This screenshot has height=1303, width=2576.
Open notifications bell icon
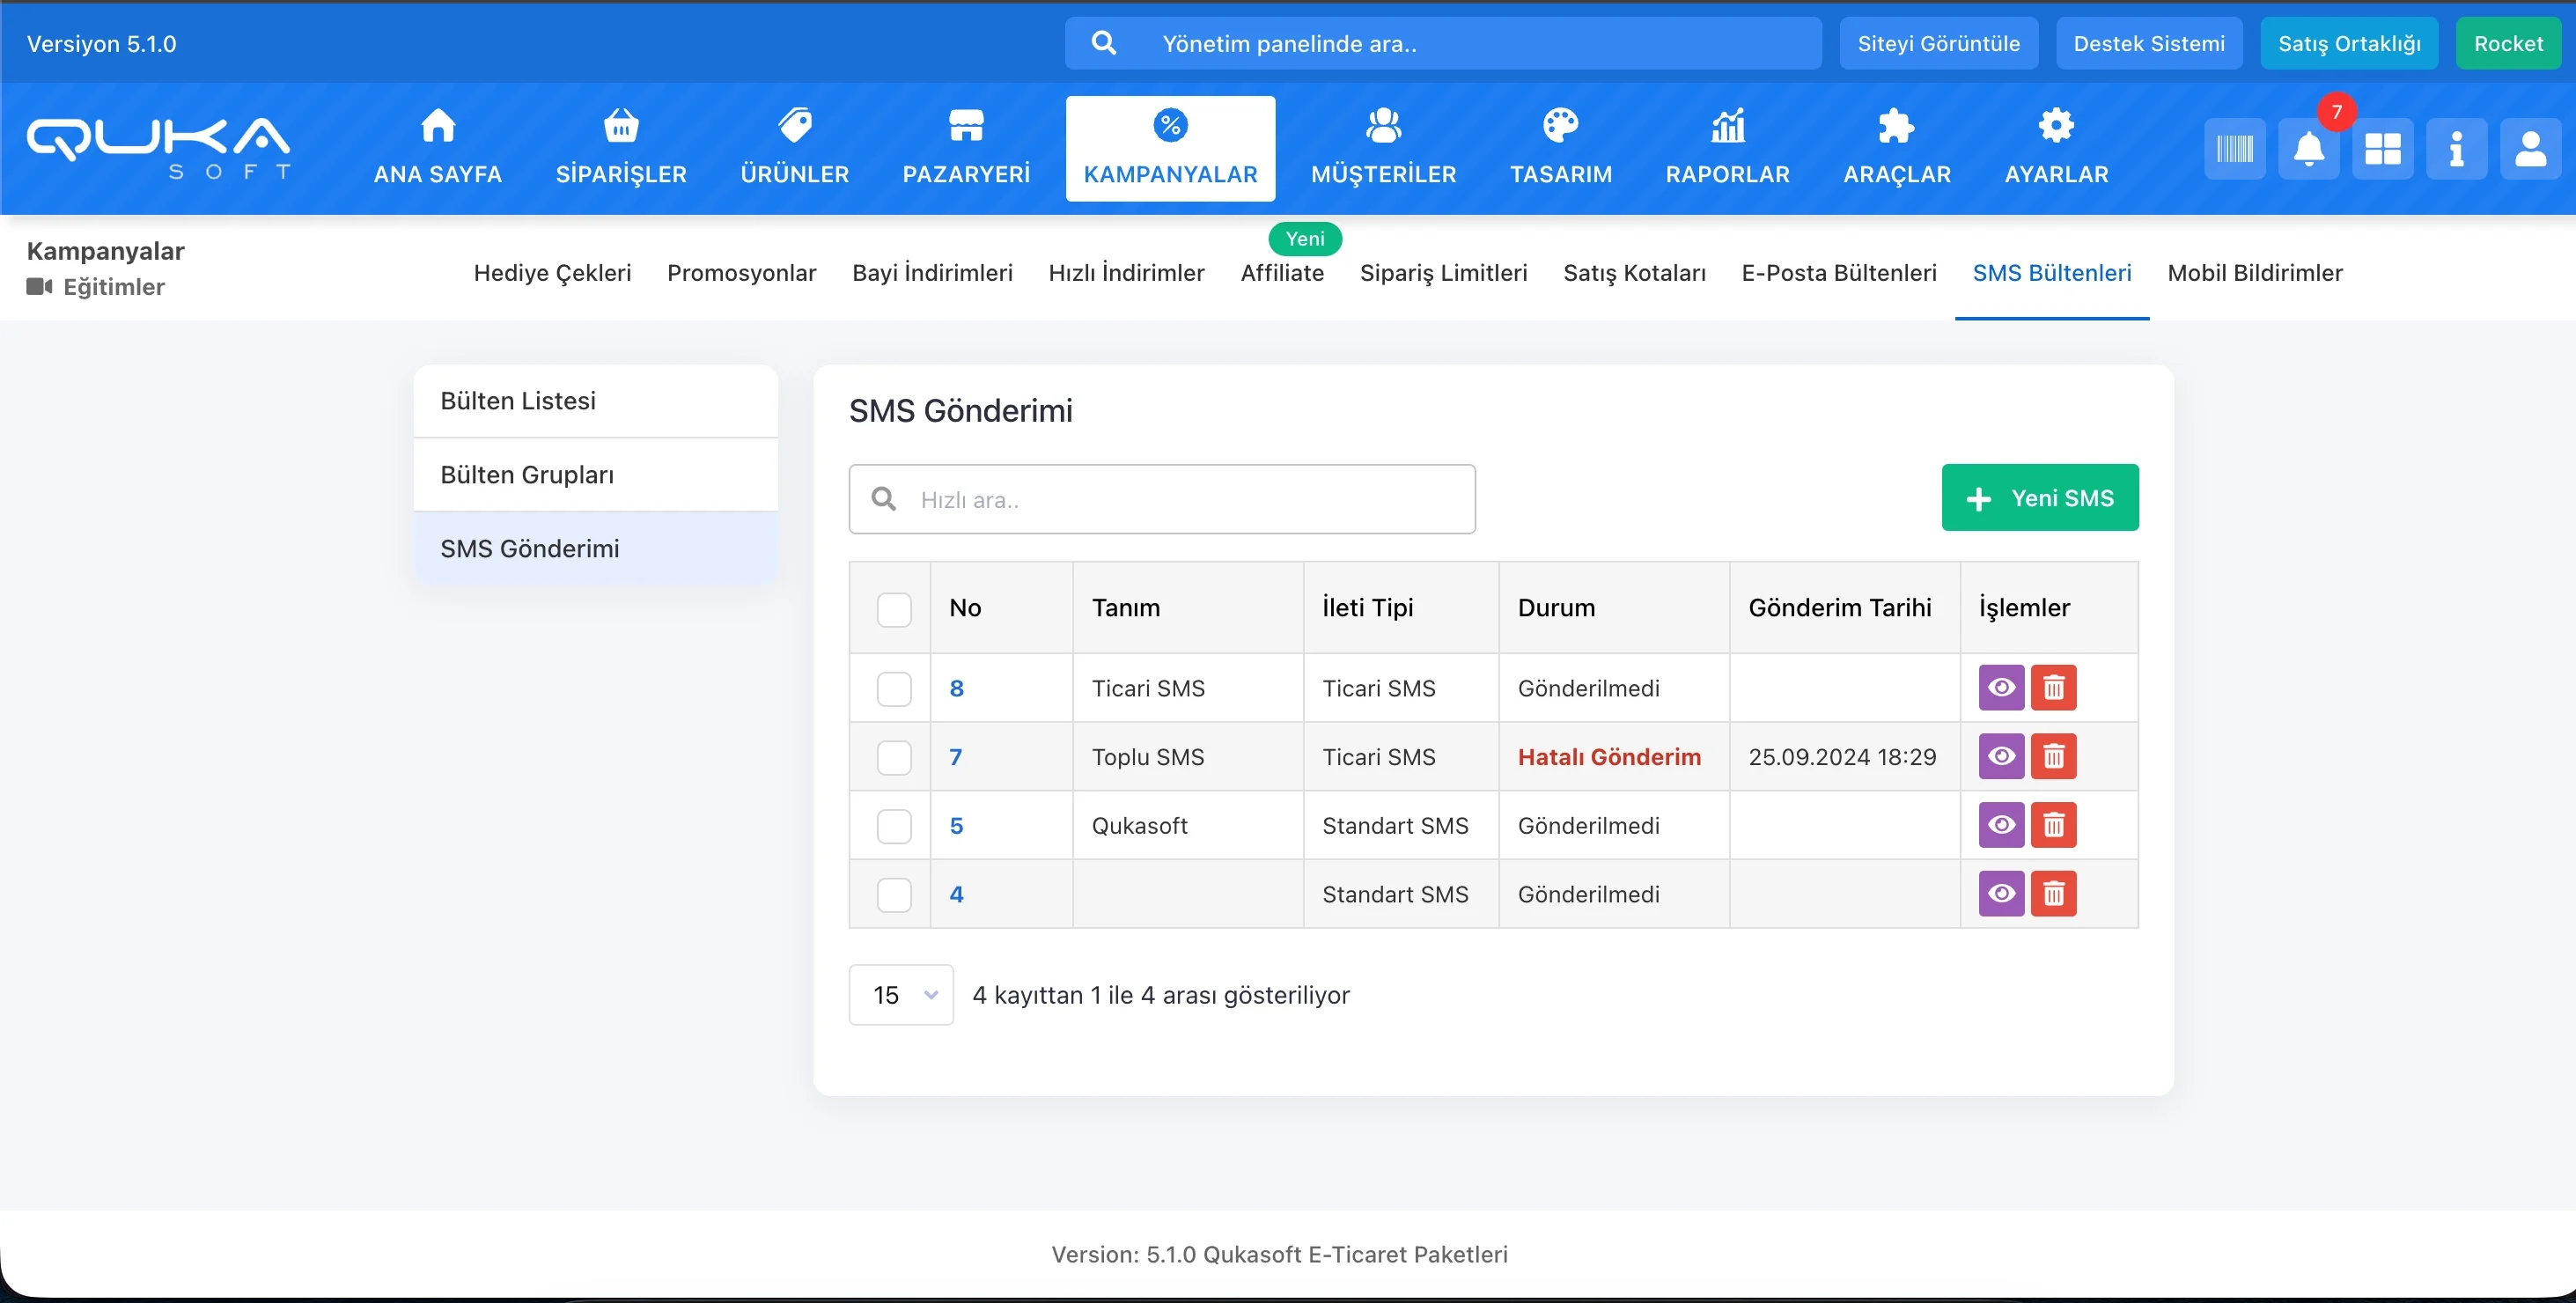[x=2308, y=149]
